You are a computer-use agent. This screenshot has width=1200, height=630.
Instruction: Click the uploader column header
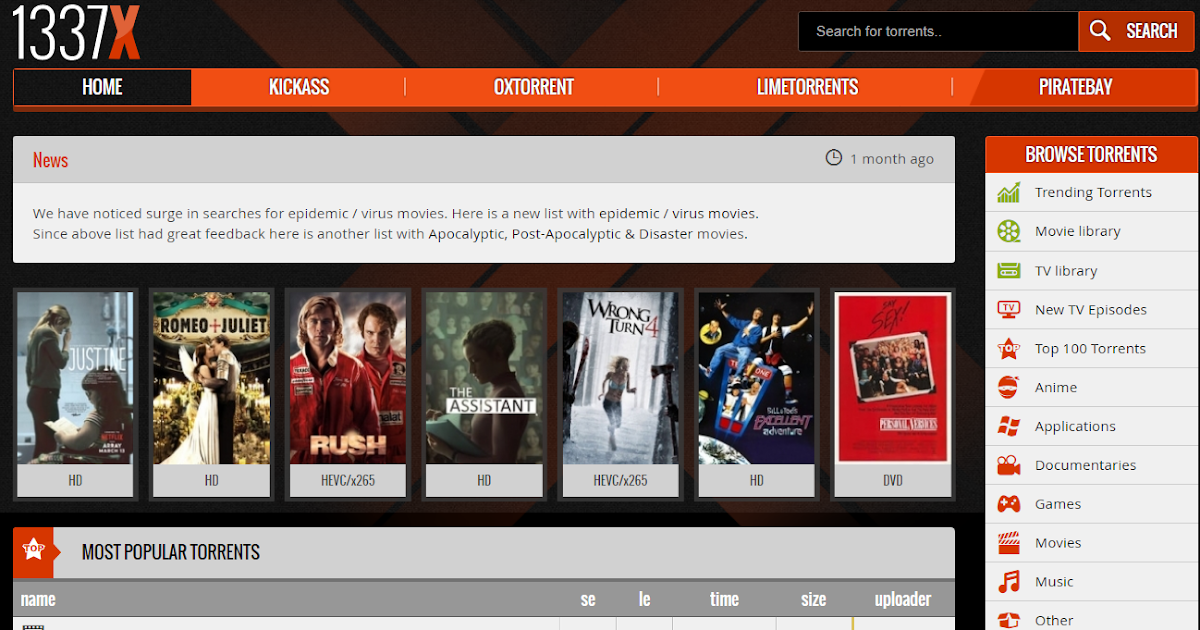coord(903,599)
